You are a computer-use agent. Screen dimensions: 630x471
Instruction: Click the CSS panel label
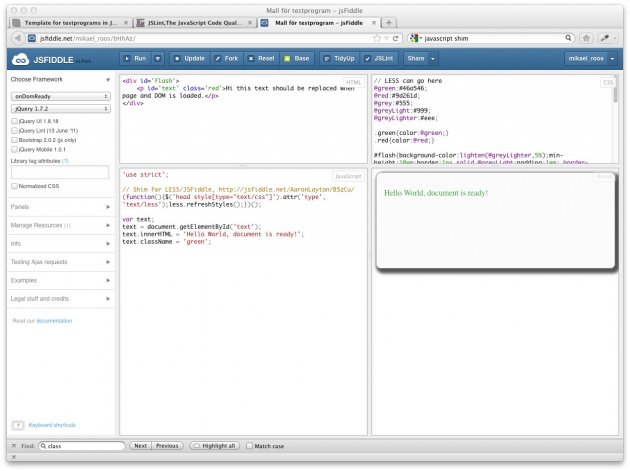click(x=608, y=82)
